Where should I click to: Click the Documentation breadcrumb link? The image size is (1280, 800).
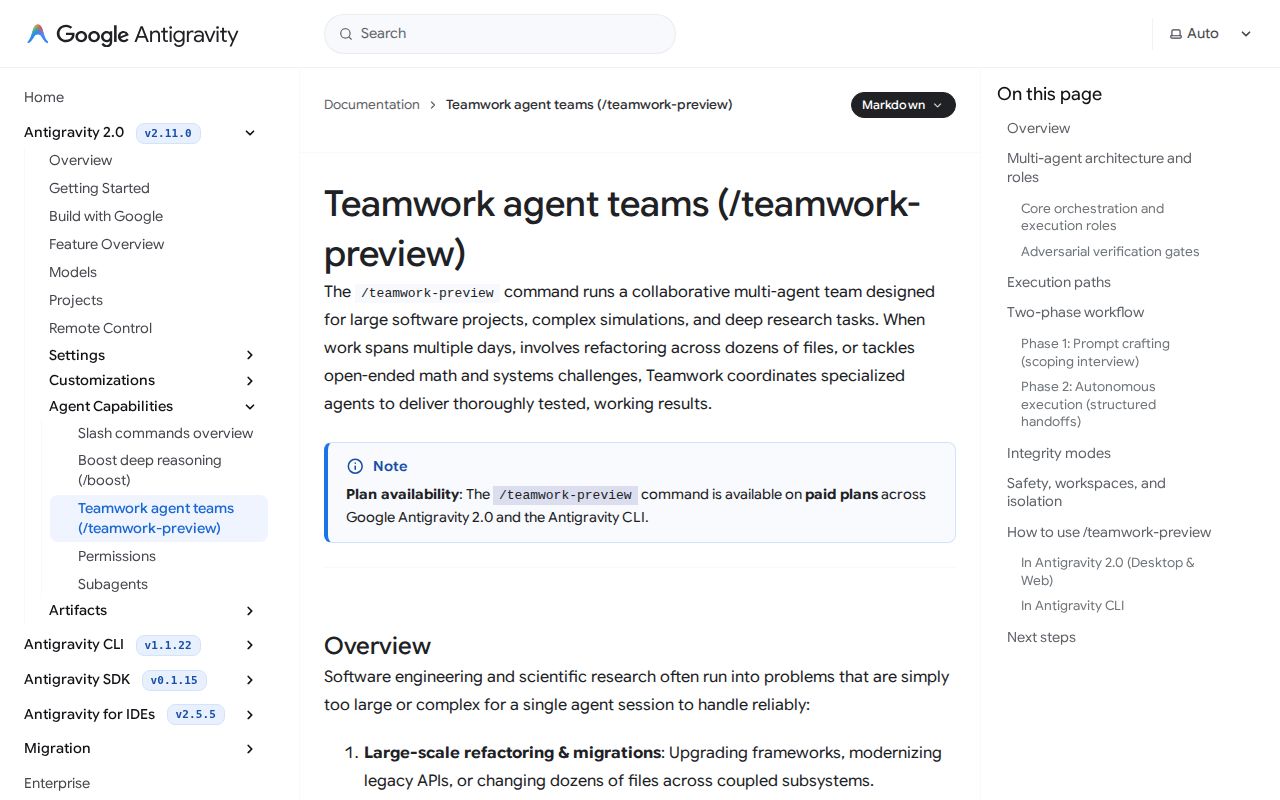[x=372, y=105]
